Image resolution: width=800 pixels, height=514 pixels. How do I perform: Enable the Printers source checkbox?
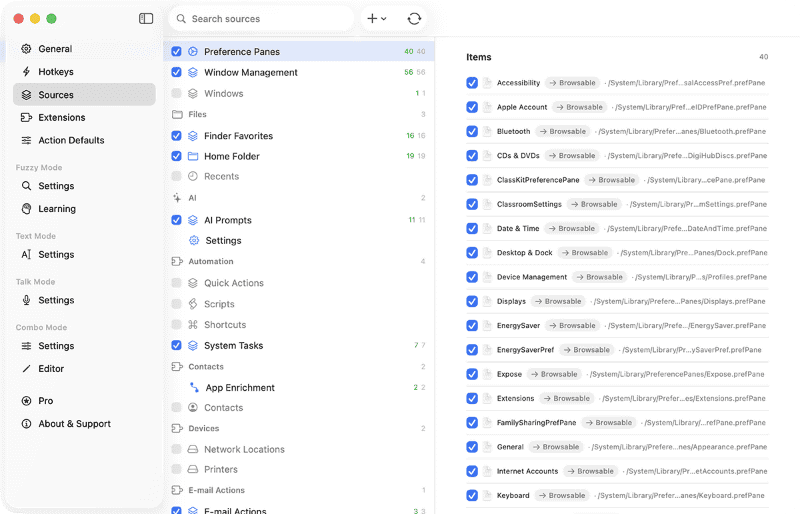(x=177, y=469)
